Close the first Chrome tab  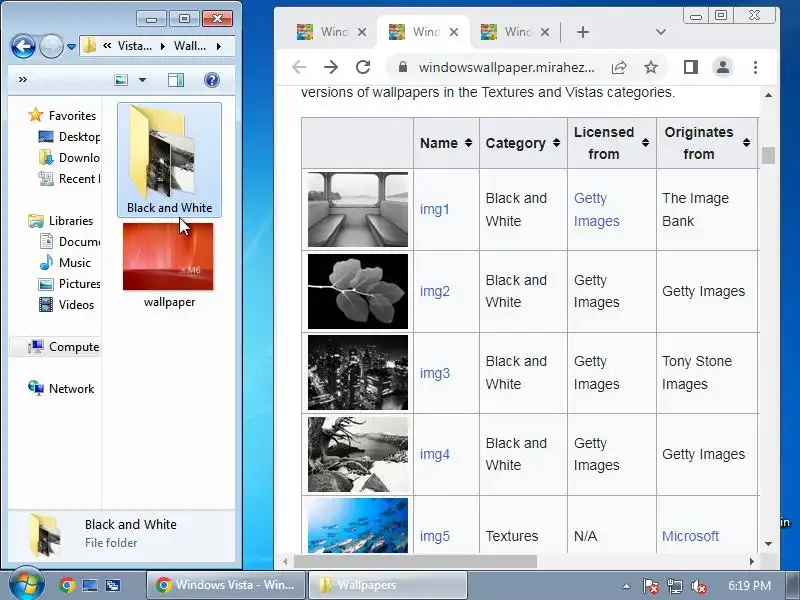362,32
